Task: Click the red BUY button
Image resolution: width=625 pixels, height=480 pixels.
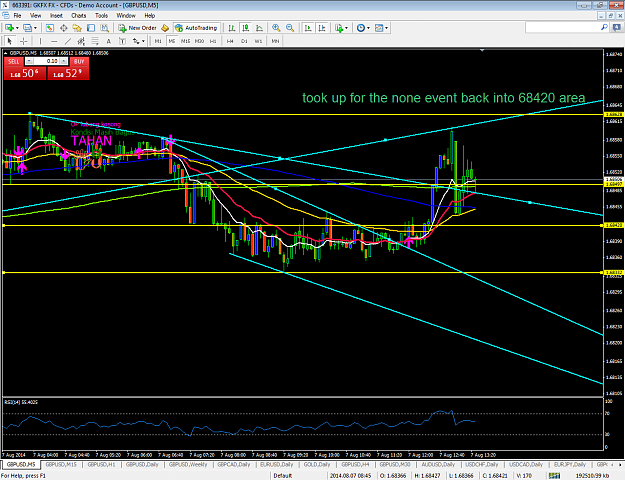Action: point(79,61)
